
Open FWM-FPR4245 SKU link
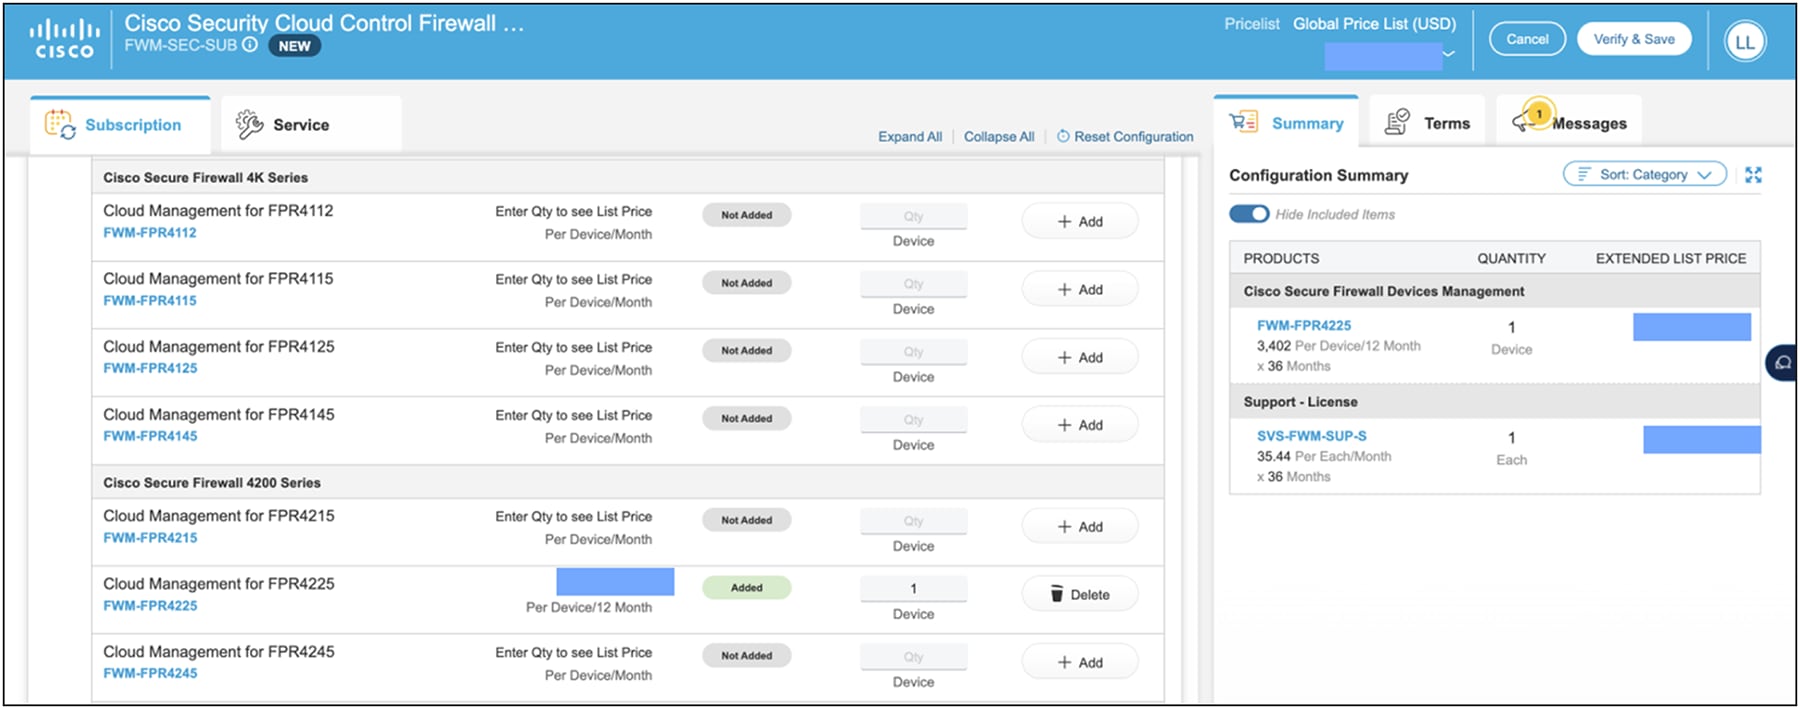pyautogui.click(x=150, y=673)
